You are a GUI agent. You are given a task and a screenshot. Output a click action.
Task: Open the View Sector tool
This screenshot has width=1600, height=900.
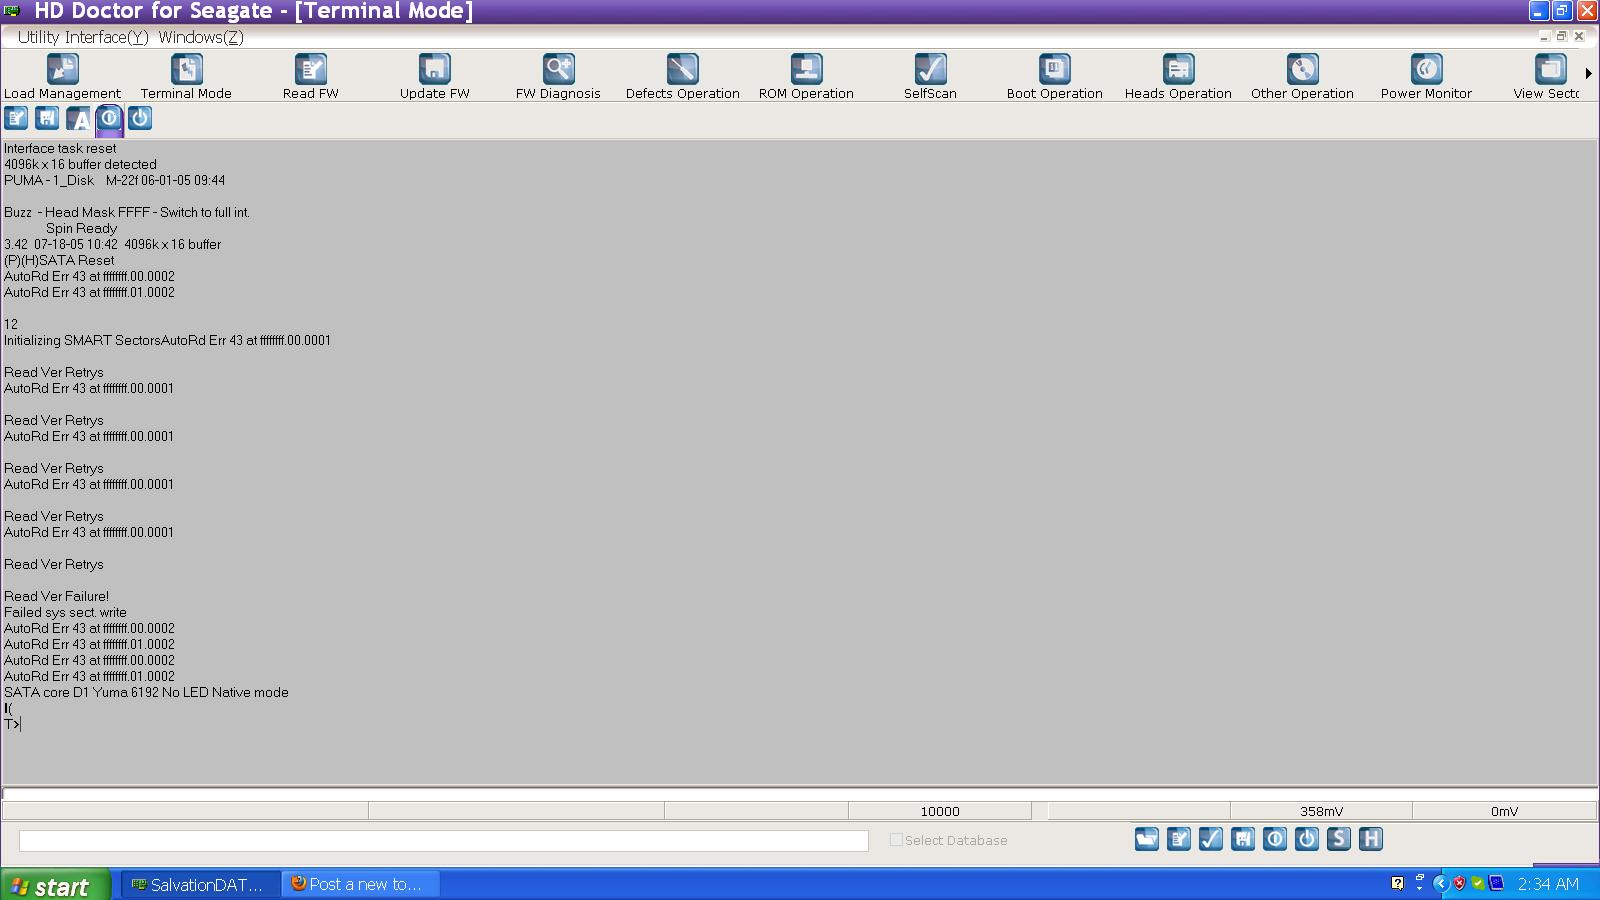(1546, 77)
